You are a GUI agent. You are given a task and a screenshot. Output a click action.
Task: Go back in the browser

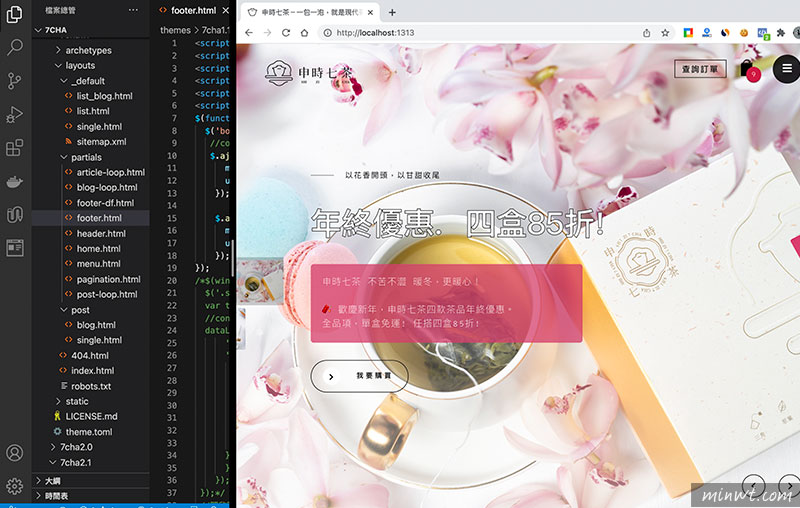coord(249,33)
